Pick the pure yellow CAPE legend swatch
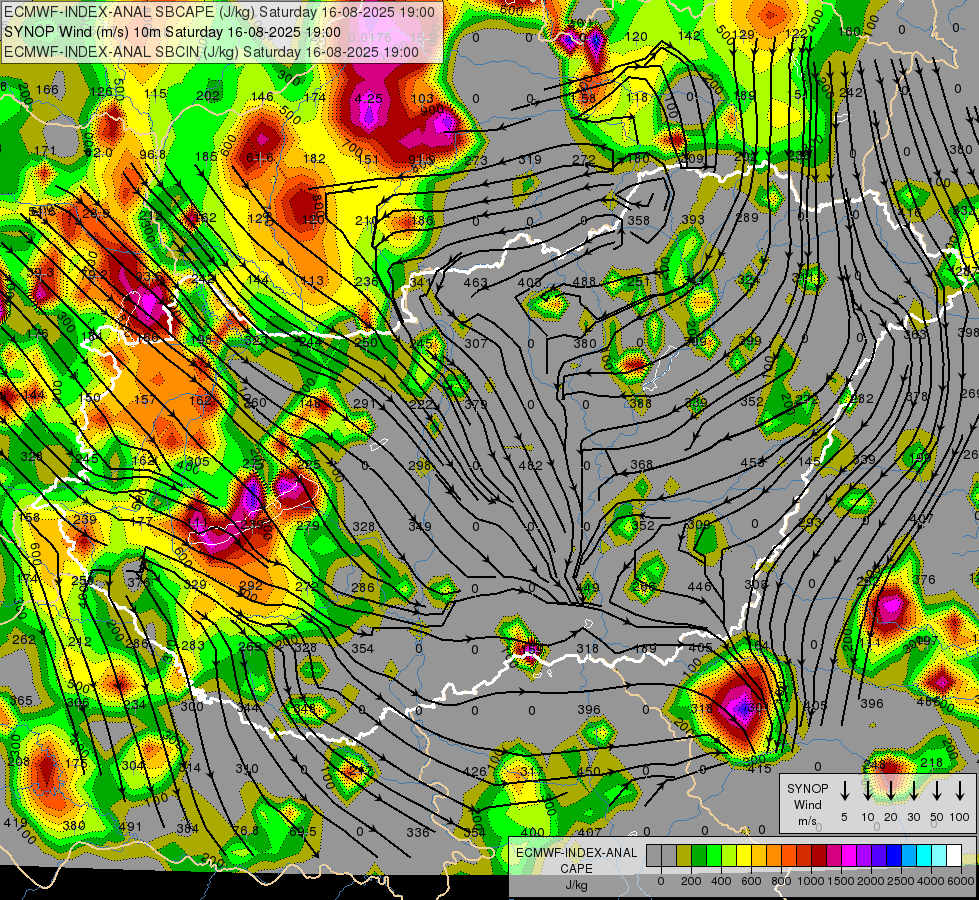Image resolution: width=979 pixels, height=900 pixels. 744,855
